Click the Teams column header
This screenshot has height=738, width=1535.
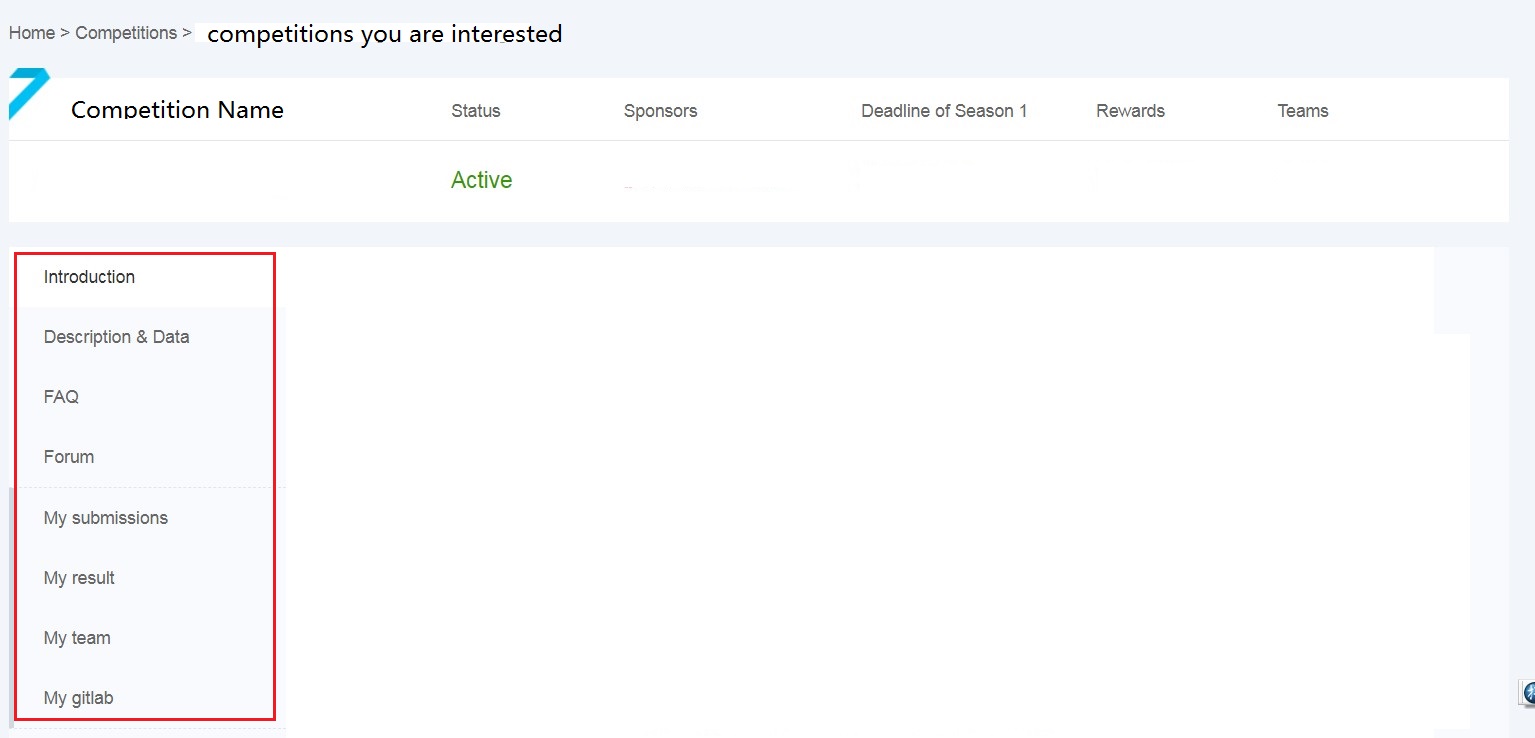click(1303, 111)
